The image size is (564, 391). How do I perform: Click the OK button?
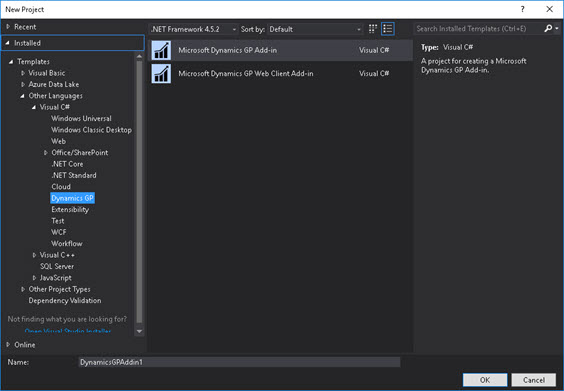[x=485, y=380]
